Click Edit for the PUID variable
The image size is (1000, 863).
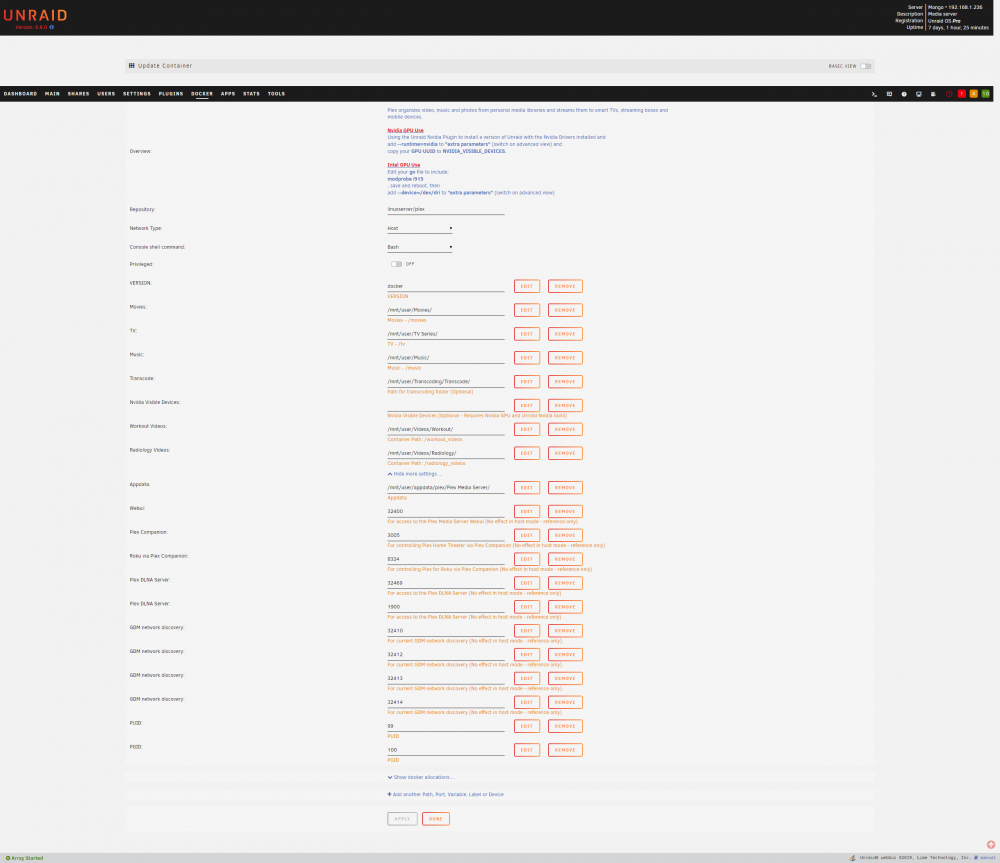[527, 727]
